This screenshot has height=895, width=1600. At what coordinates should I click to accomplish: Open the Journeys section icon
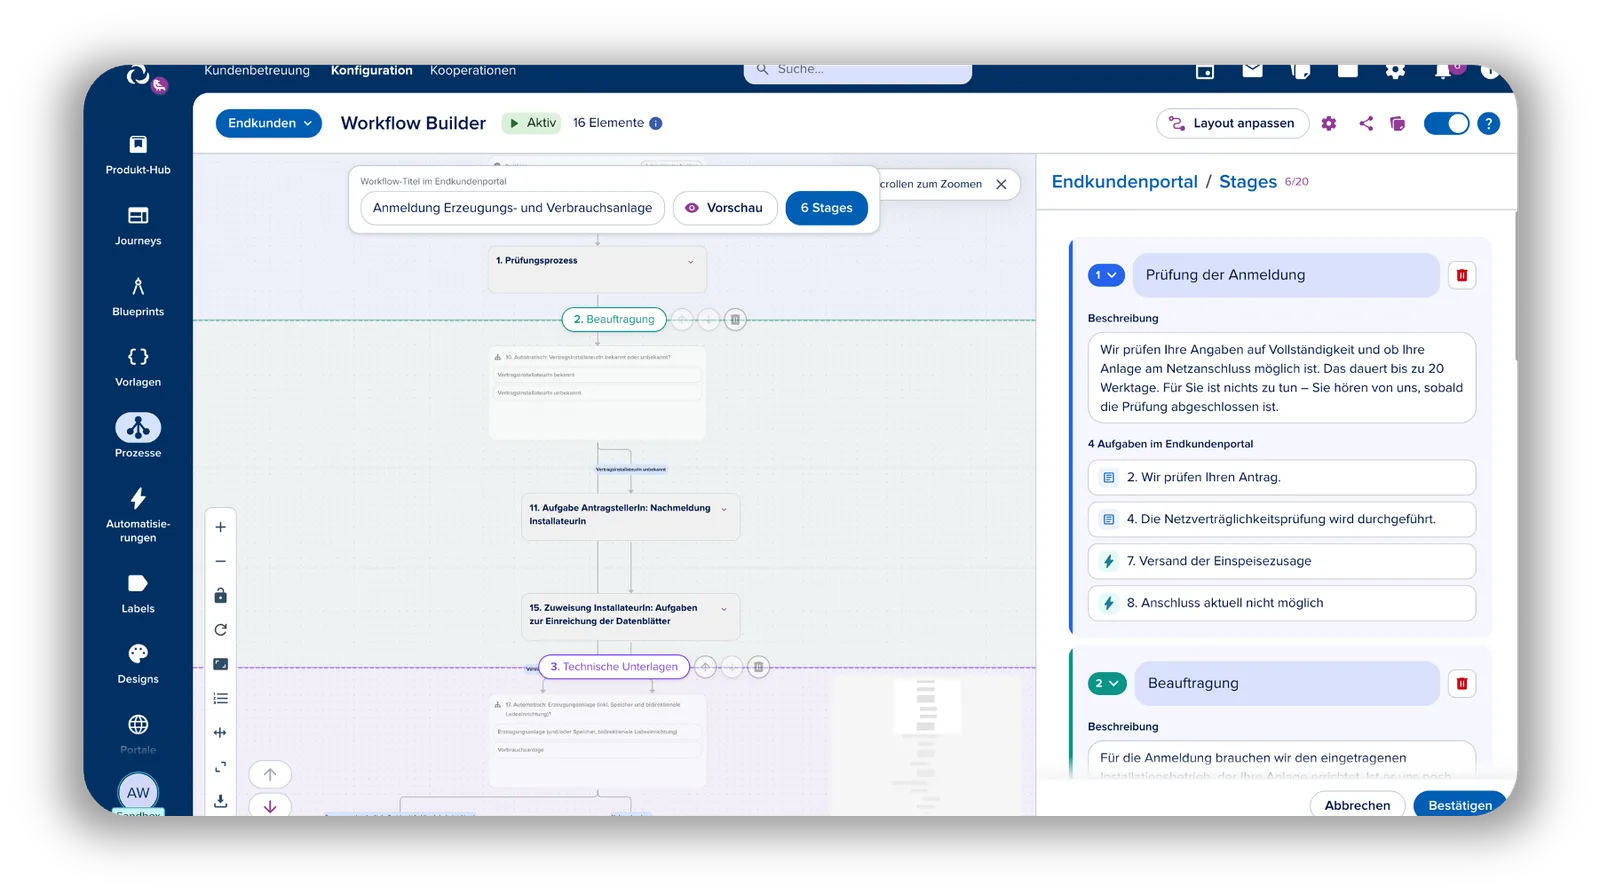coord(138,216)
